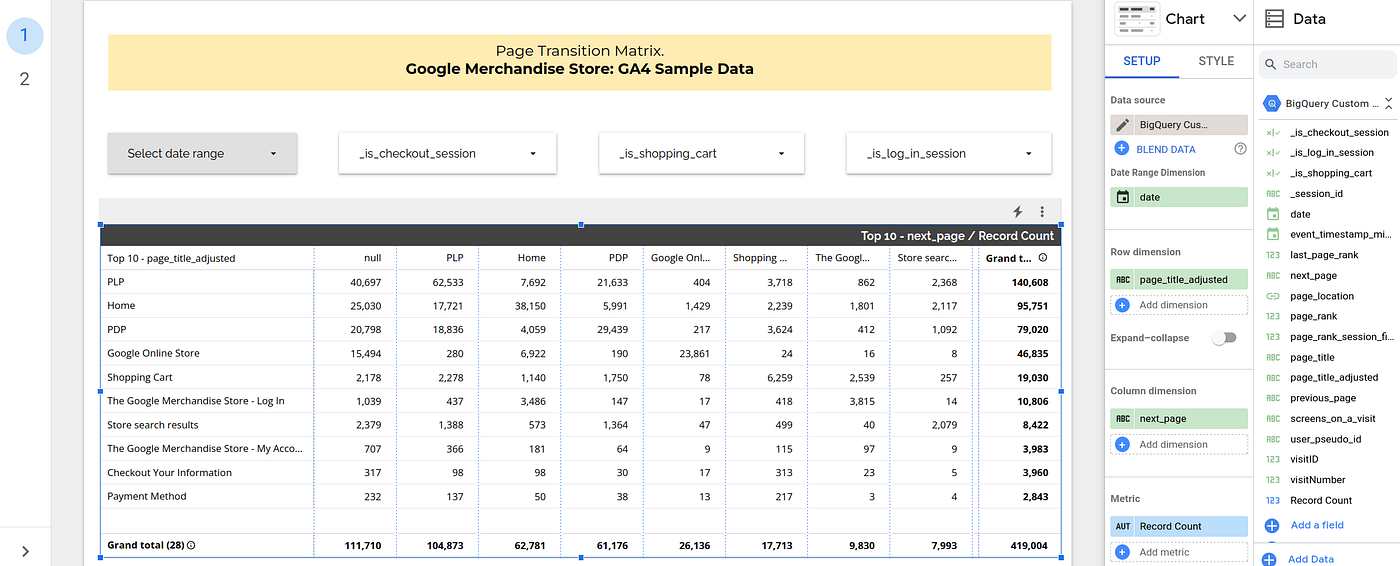Click the info icon next to Grand total (28)
This screenshot has width=1400, height=566.
(191, 545)
